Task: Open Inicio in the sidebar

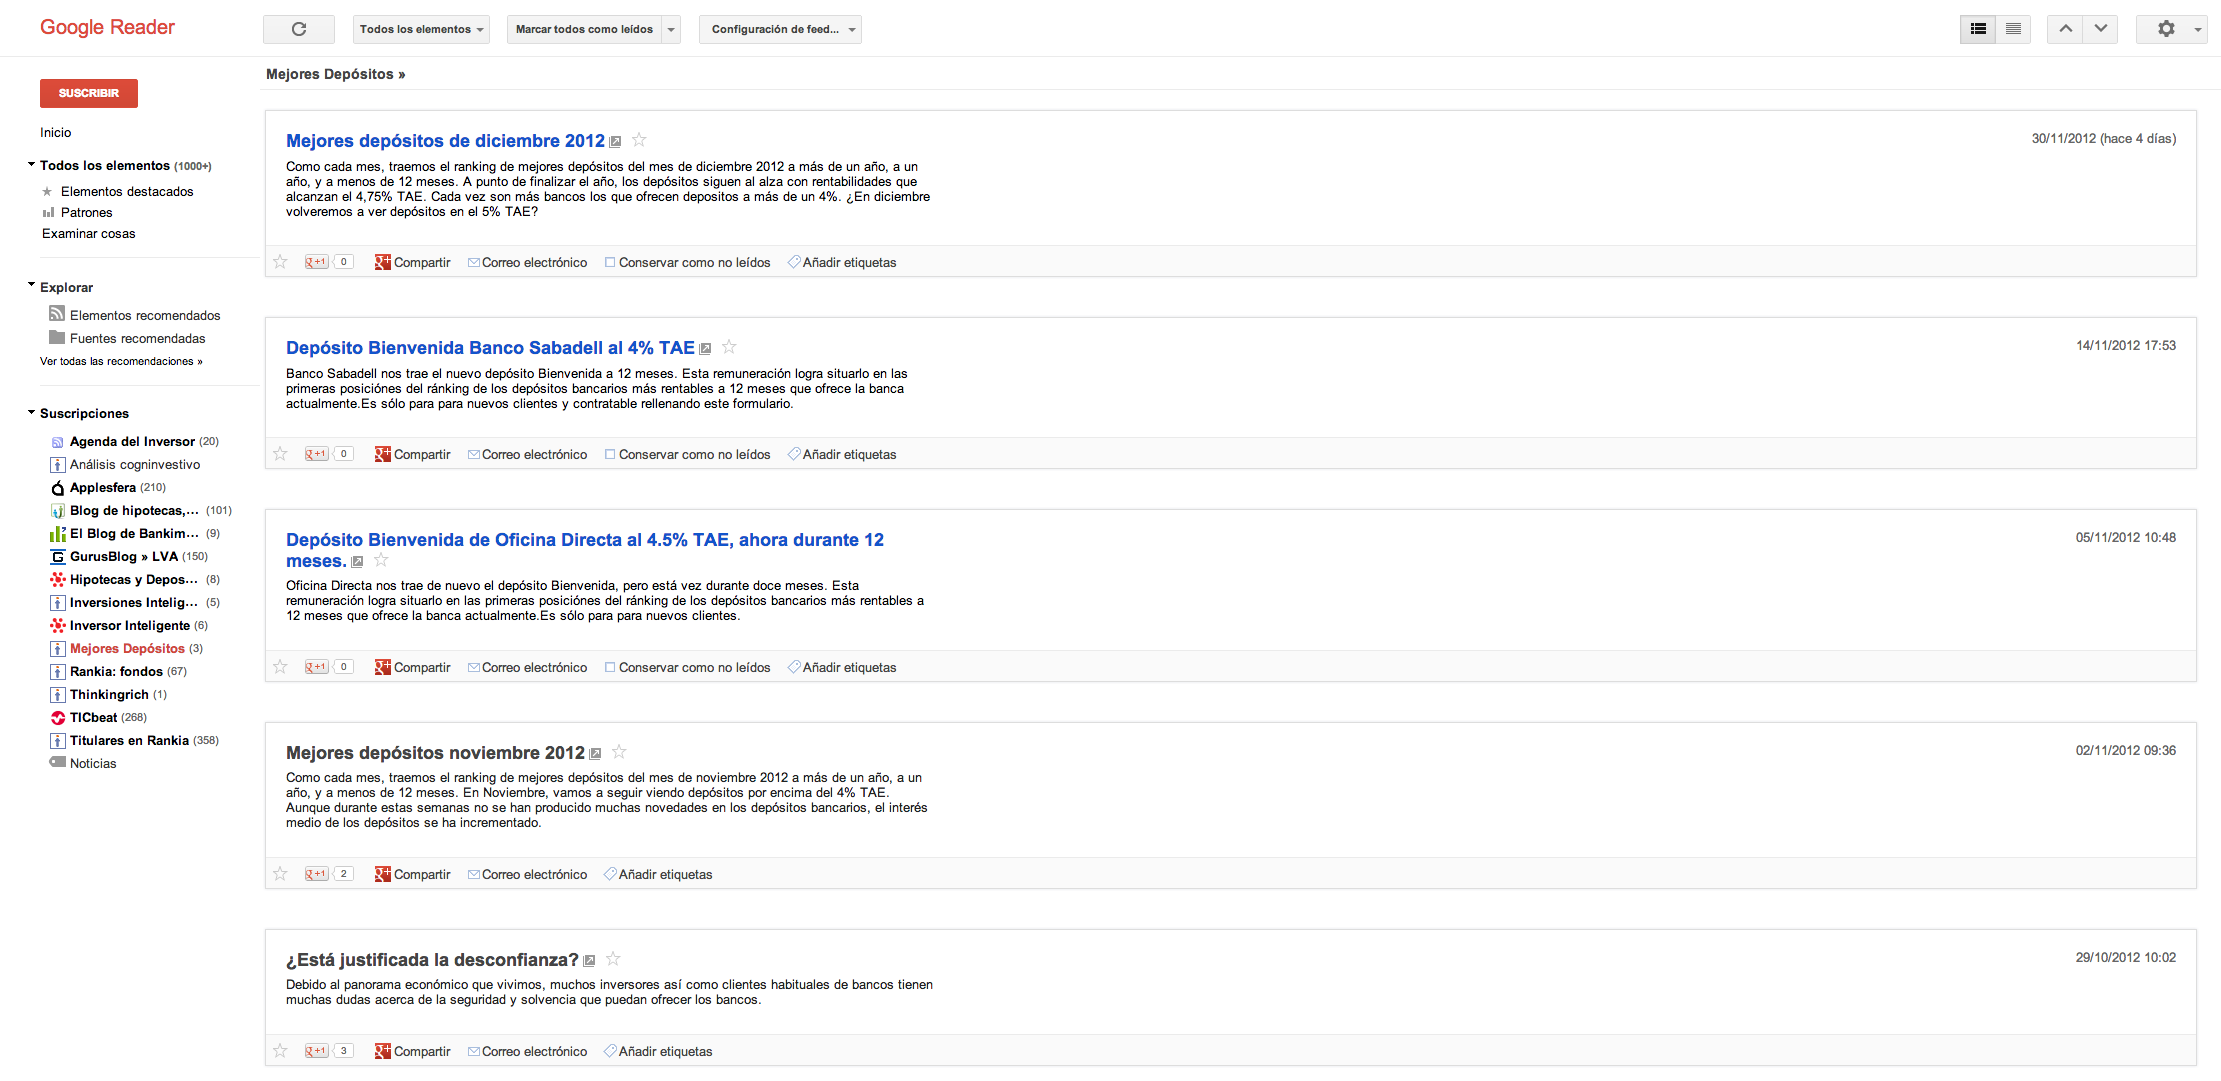Action: pyautogui.click(x=56, y=132)
